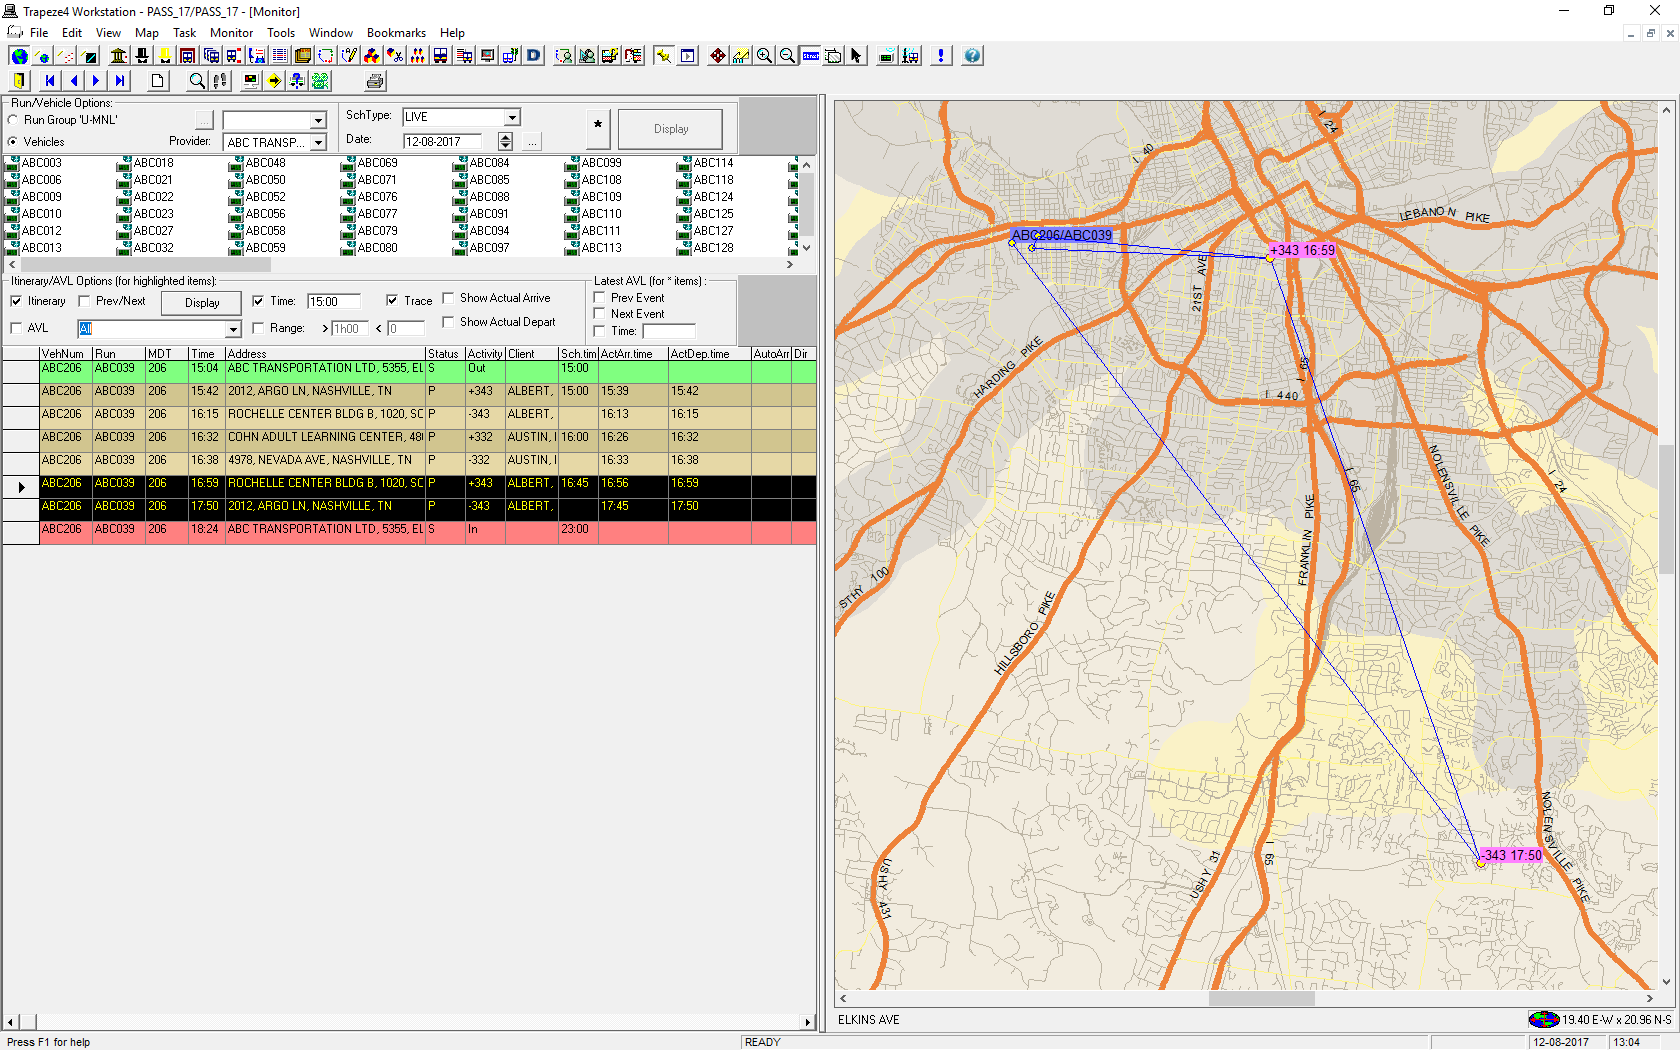The image size is (1680, 1050).
Task: Select the arrow pointer tool
Action: click(x=856, y=56)
